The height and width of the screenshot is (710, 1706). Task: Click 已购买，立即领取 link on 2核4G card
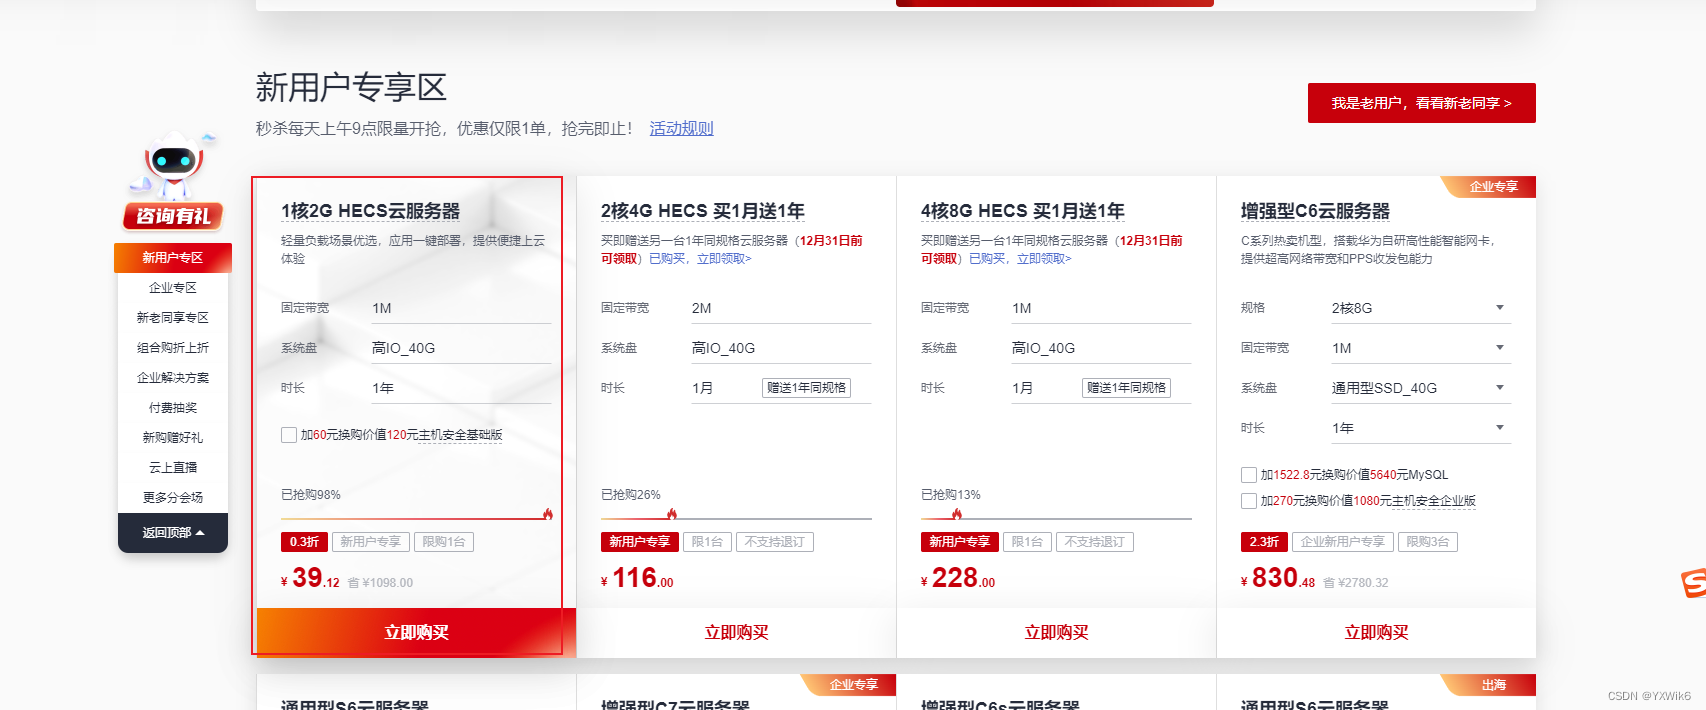click(700, 259)
